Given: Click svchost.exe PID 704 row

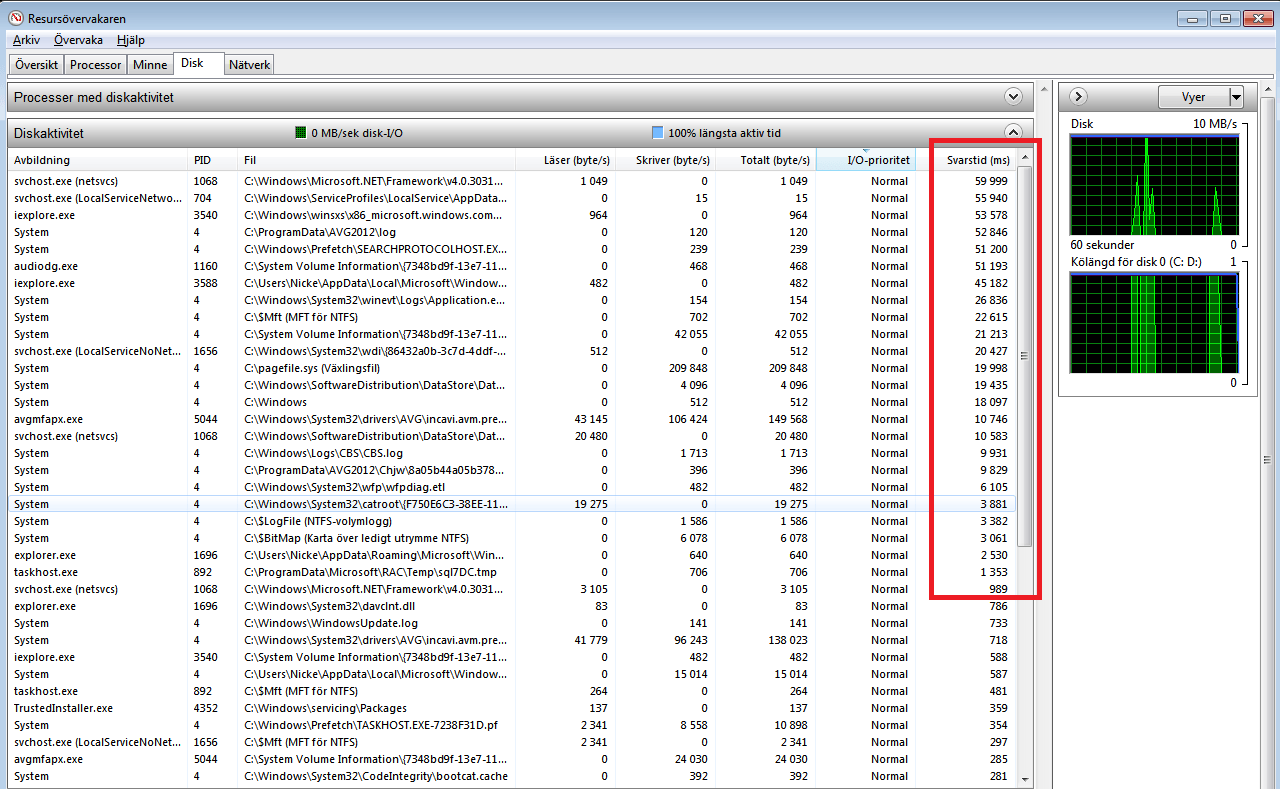Looking at the screenshot, I should click(x=512, y=198).
